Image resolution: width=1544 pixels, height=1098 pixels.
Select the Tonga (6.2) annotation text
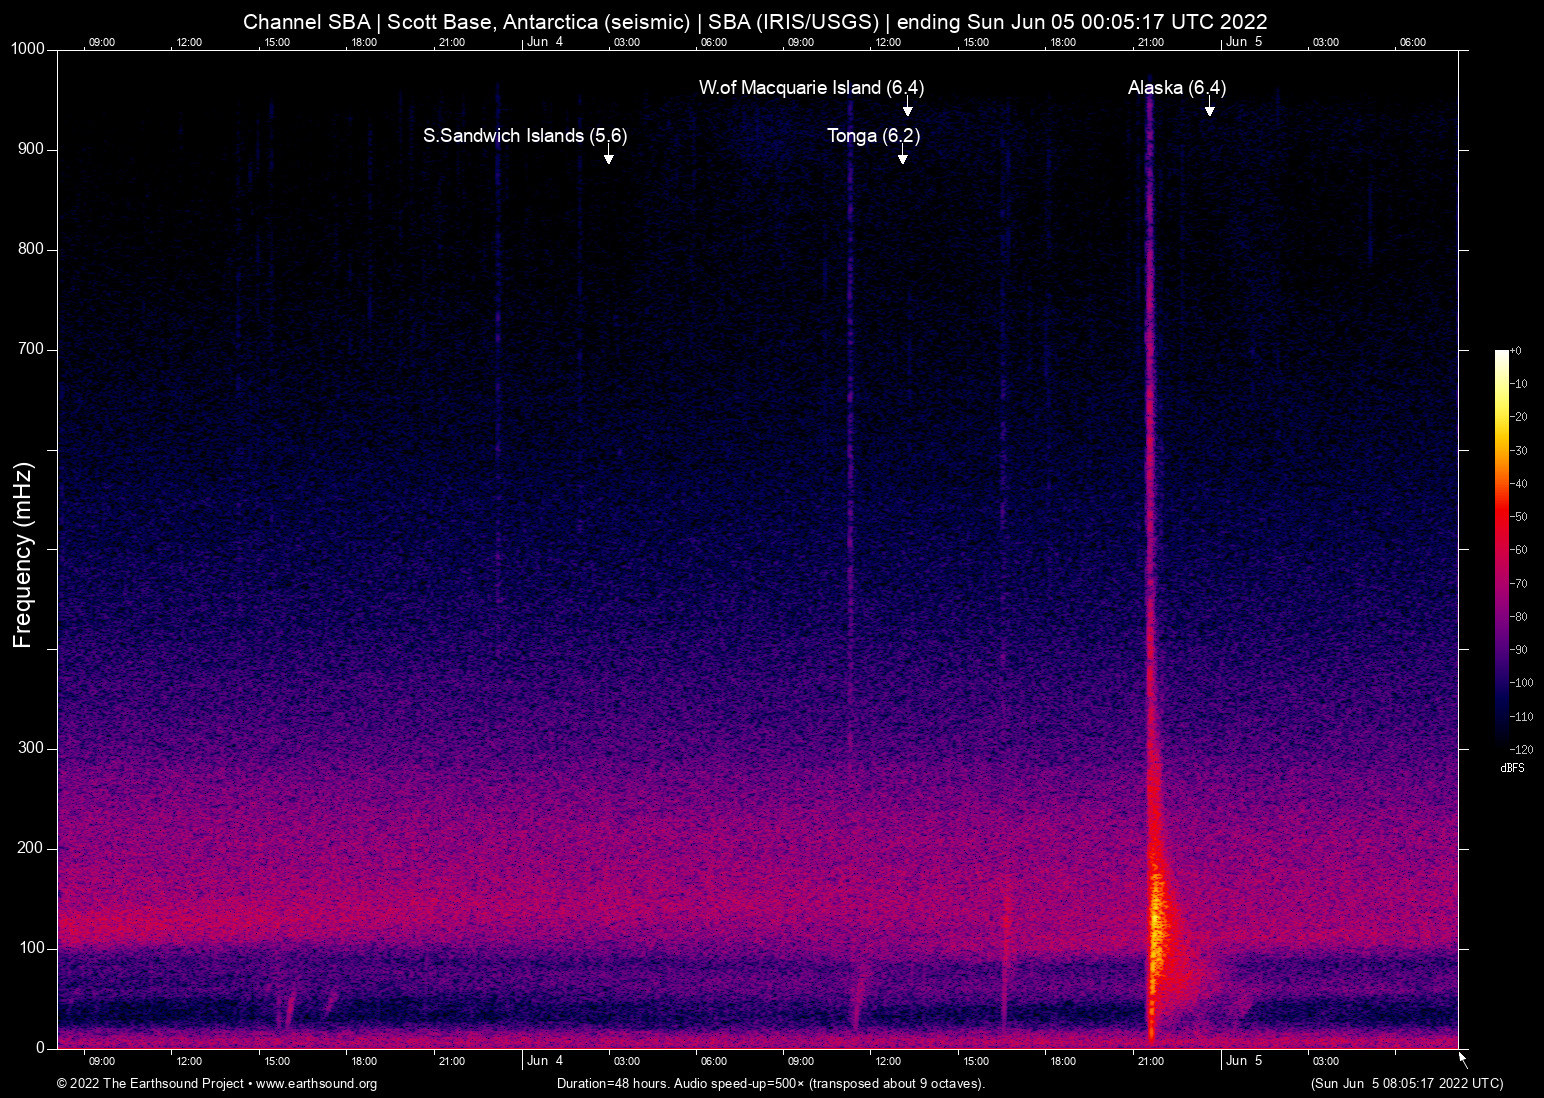coord(872,136)
